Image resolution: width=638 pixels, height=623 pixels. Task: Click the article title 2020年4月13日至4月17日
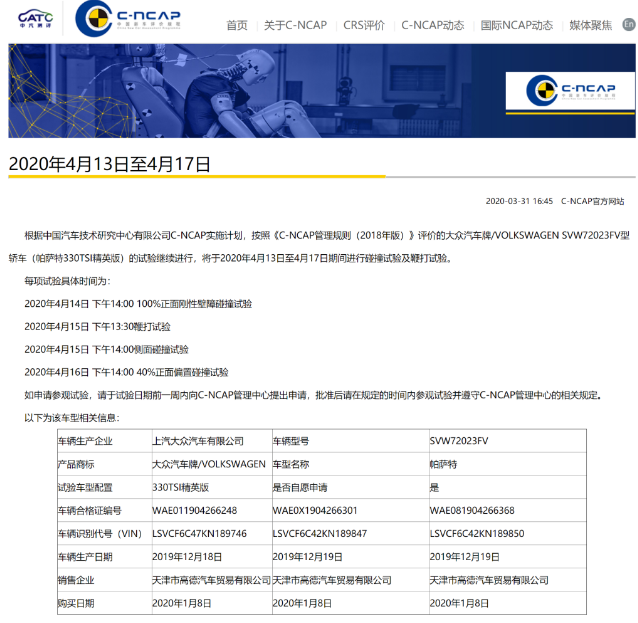point(109,164)
